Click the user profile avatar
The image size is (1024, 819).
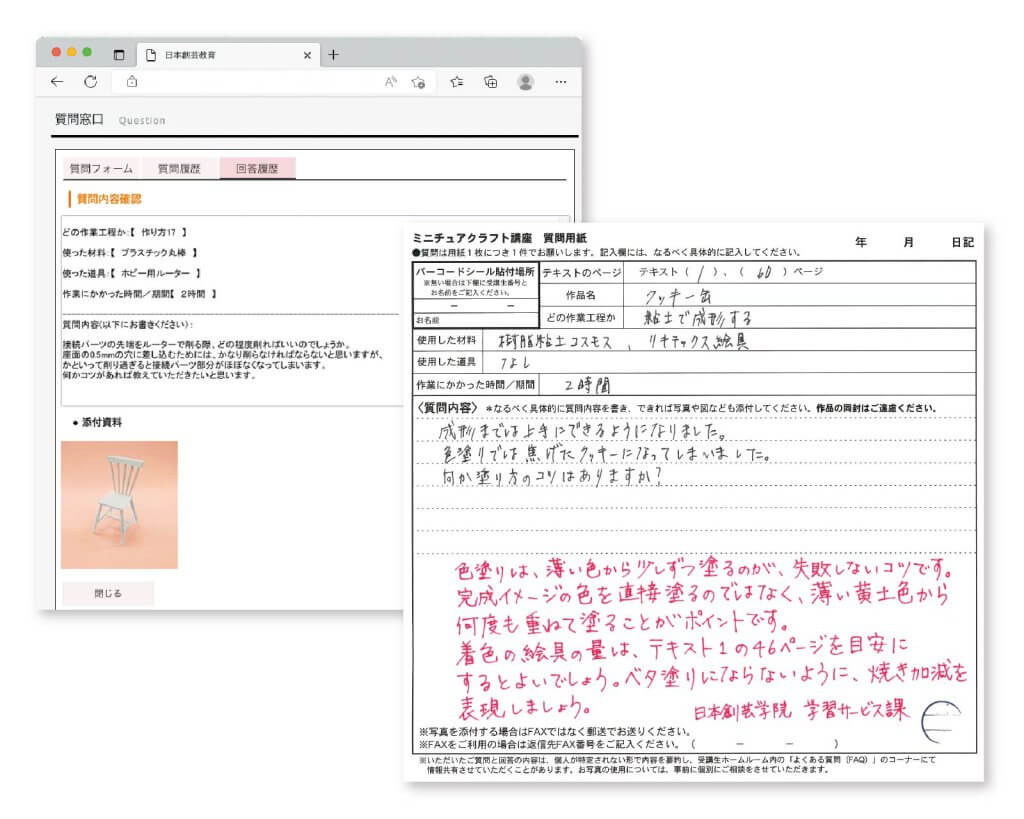(x=525, y=82)
